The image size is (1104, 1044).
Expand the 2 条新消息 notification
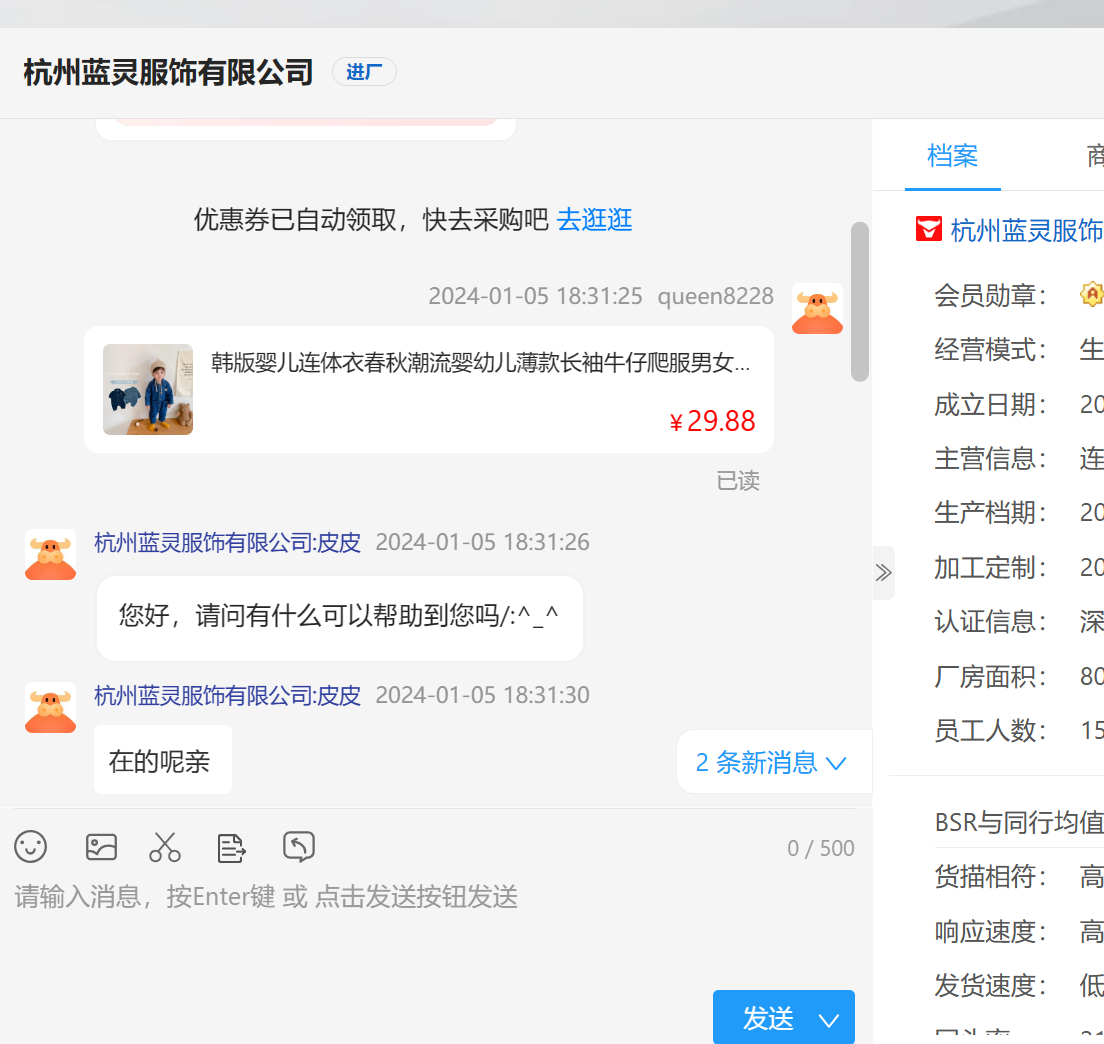(771, 763)
